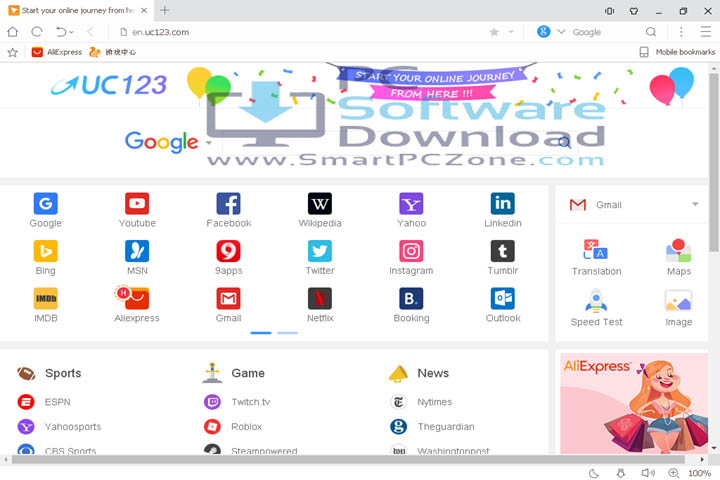This screenshot has height=480, width=720.
Task: Open the Youtube shortcut tile
Action: coord(137,210)
